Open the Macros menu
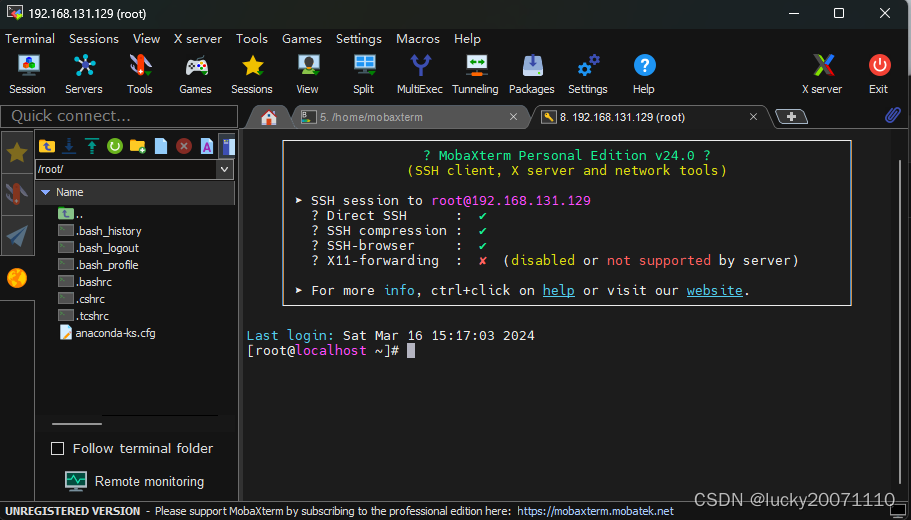 click(418, 39)
